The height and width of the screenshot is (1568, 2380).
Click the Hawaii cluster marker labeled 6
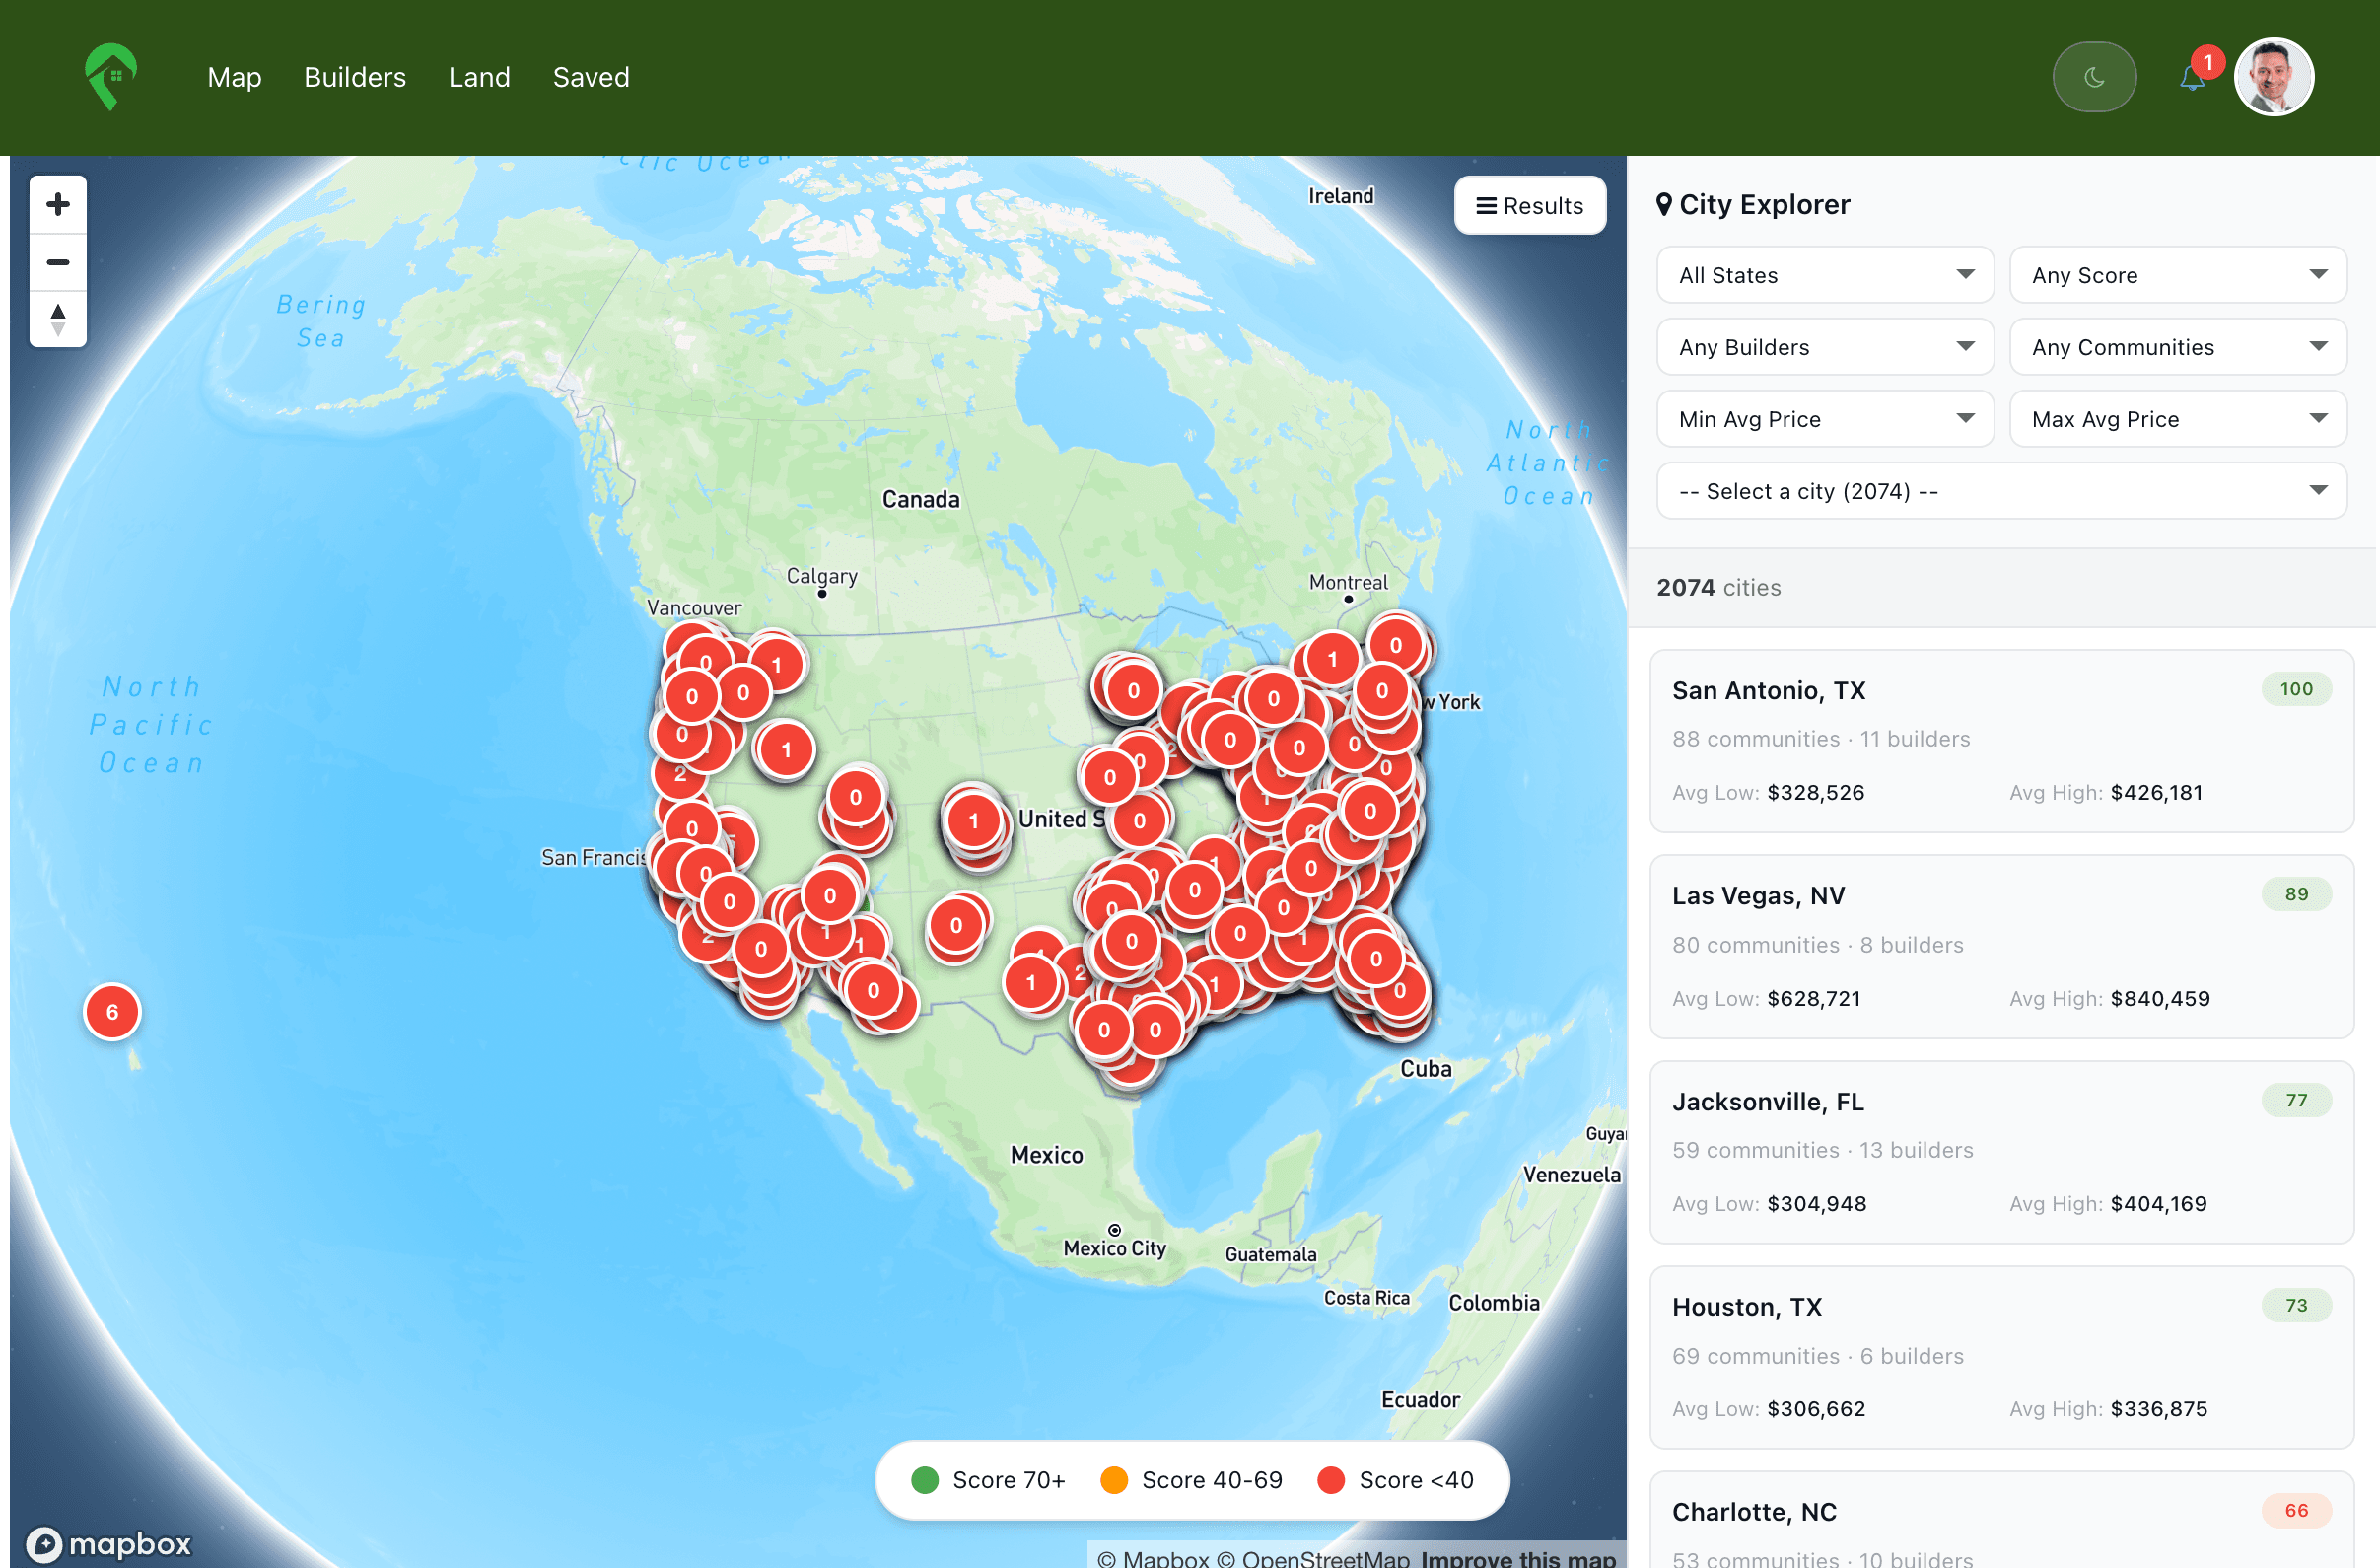[112, 1012]
